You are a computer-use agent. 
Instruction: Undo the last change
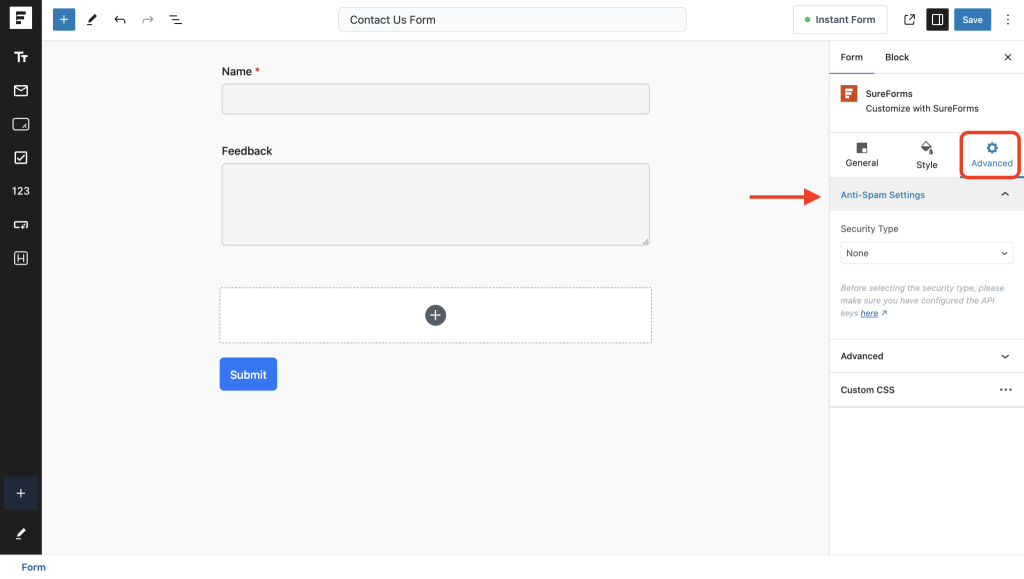click(x=120, y=20)
